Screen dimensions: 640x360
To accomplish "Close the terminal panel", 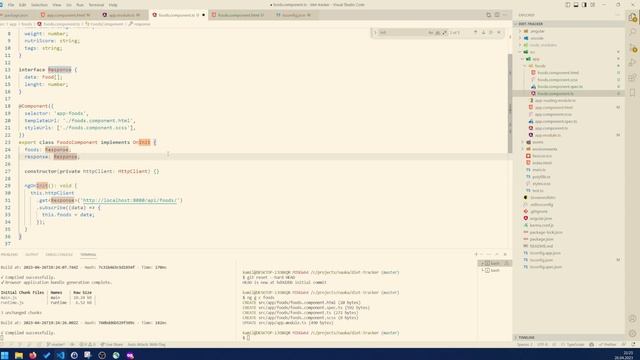I will [x=505, y=254].
